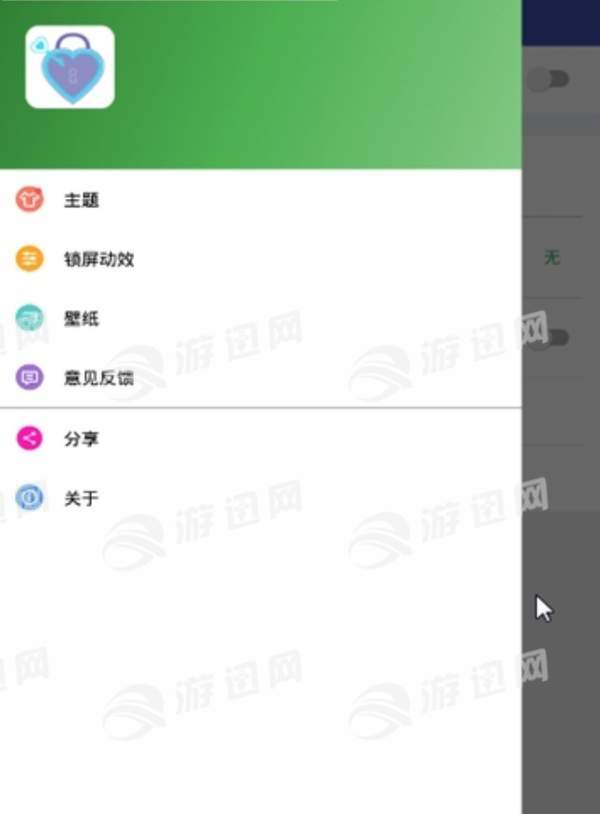Tap the heart padlock app logo
Image resolution: width=600 pixels, height=814 pixels.
[70, 67]
